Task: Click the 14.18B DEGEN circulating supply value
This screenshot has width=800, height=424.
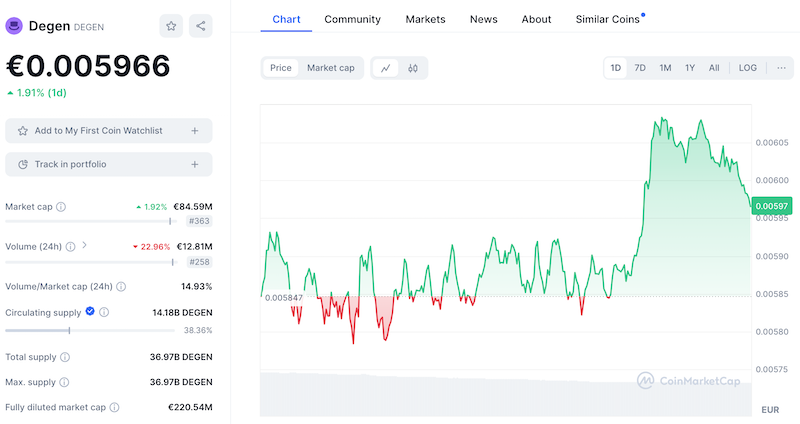Action: pyautogui.click(x=182, y=312)
